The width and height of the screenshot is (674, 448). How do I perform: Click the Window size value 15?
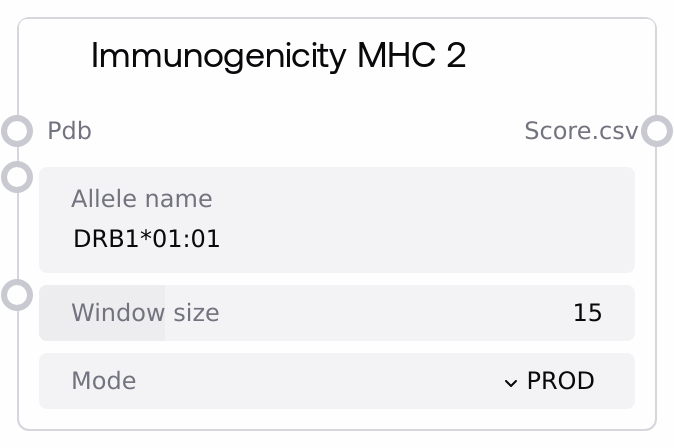pyautogui.click(x=587, y=313)
